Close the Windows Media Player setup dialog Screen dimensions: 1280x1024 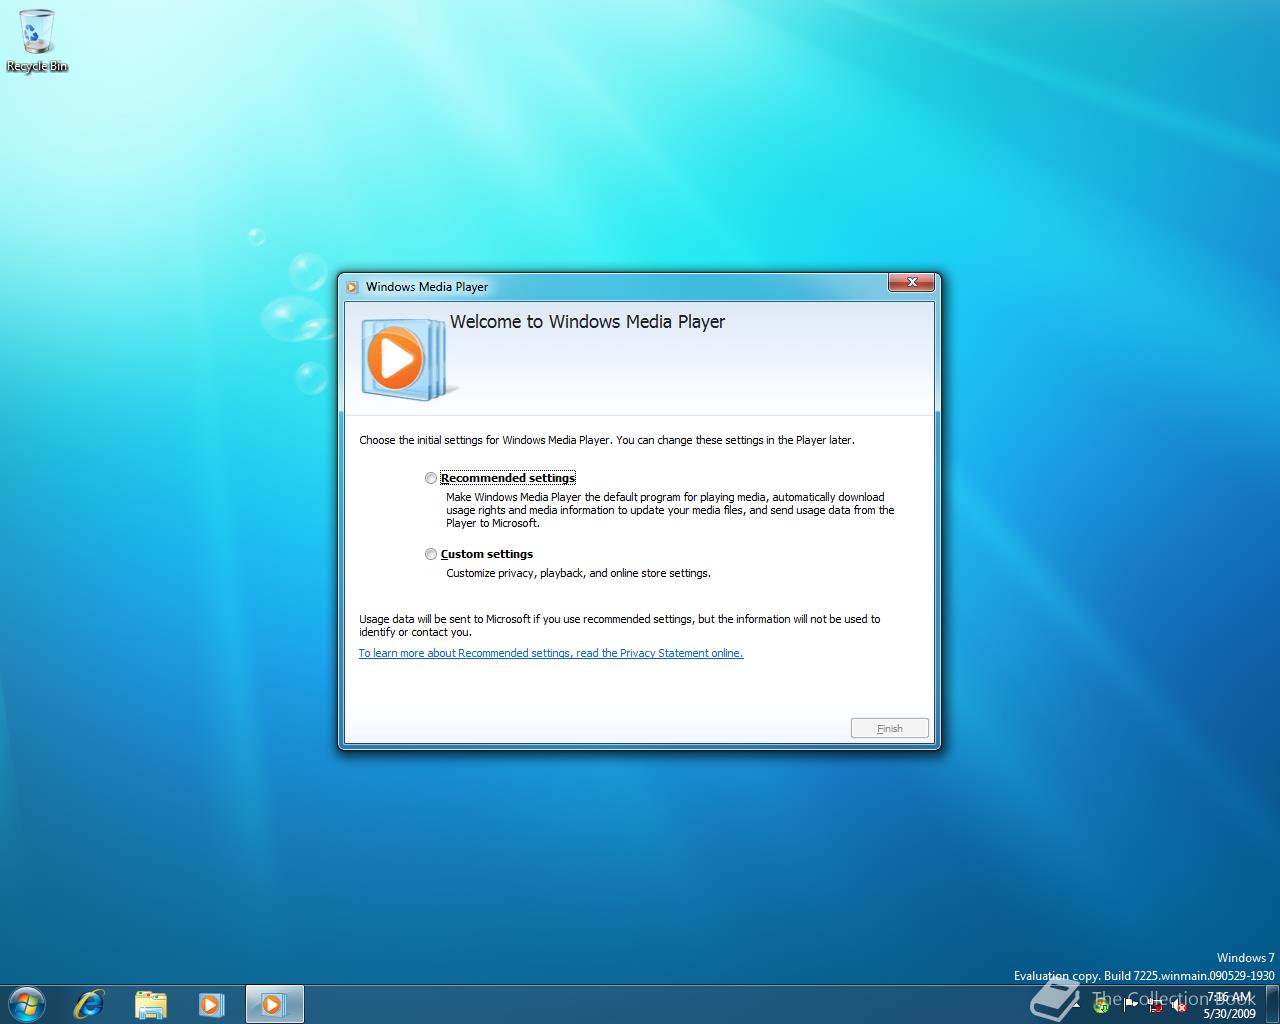click(912, 283)
